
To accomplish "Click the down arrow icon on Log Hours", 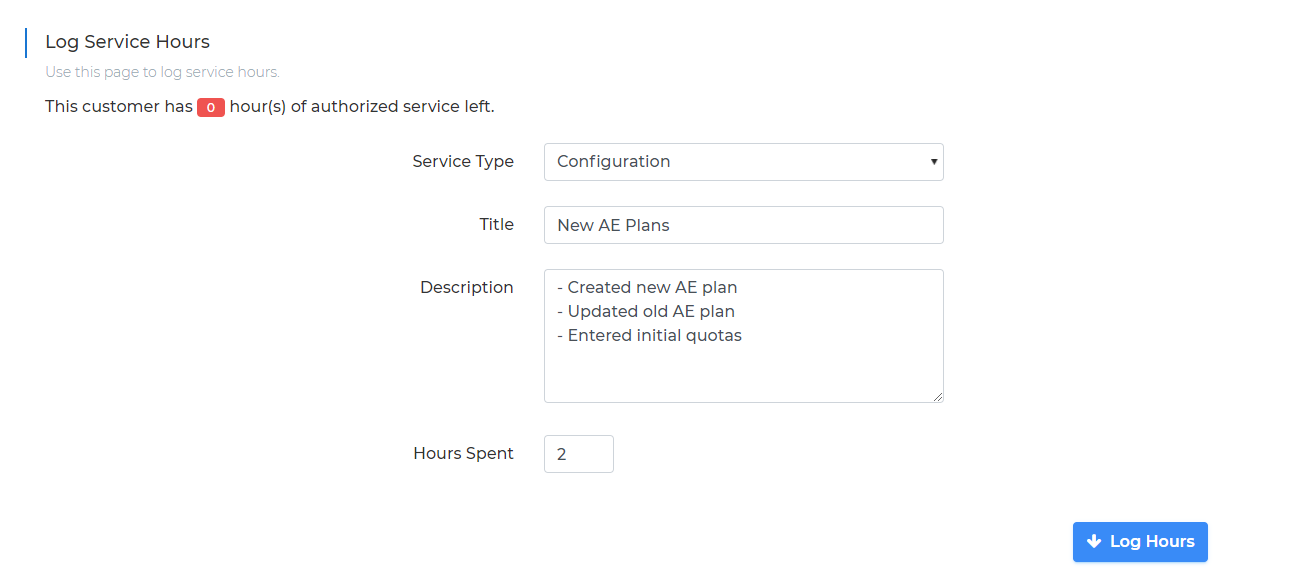I will click(1094, 541).
